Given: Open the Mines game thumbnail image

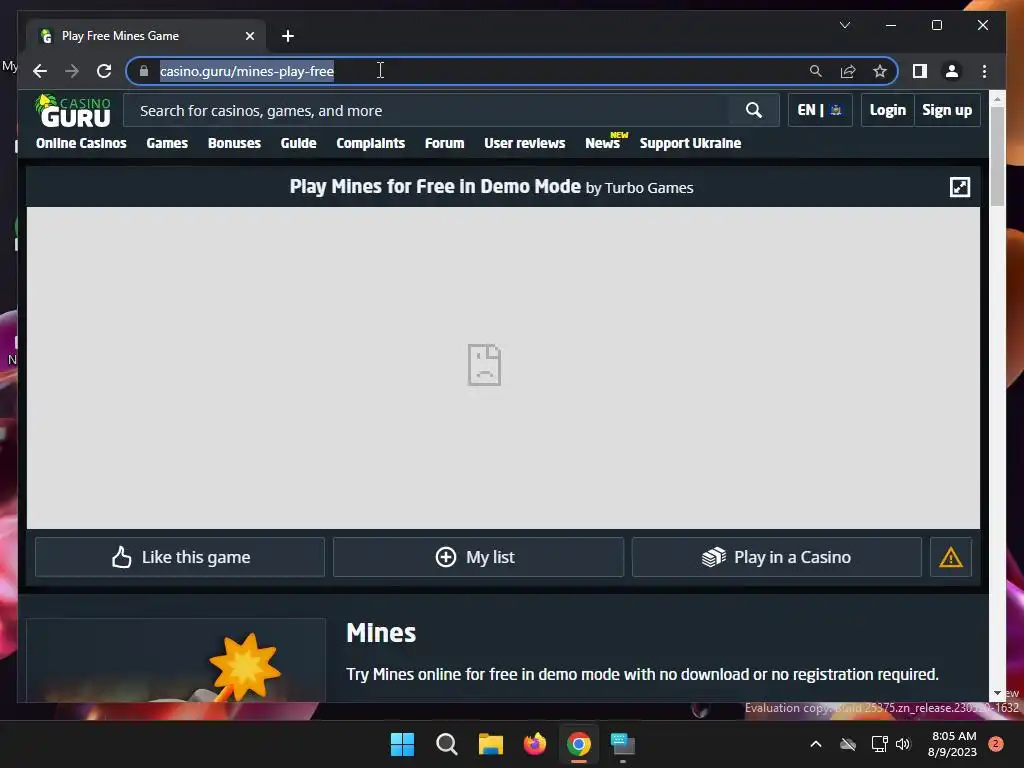Looking at the screenshot, I should pyautogui.click(x=176, y=660).
